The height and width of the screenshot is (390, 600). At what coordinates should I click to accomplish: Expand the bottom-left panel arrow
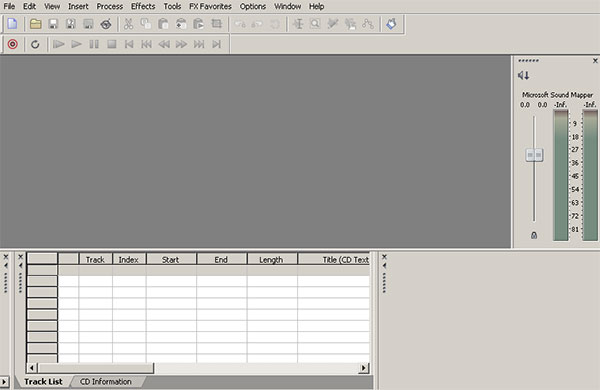(4, 382)
